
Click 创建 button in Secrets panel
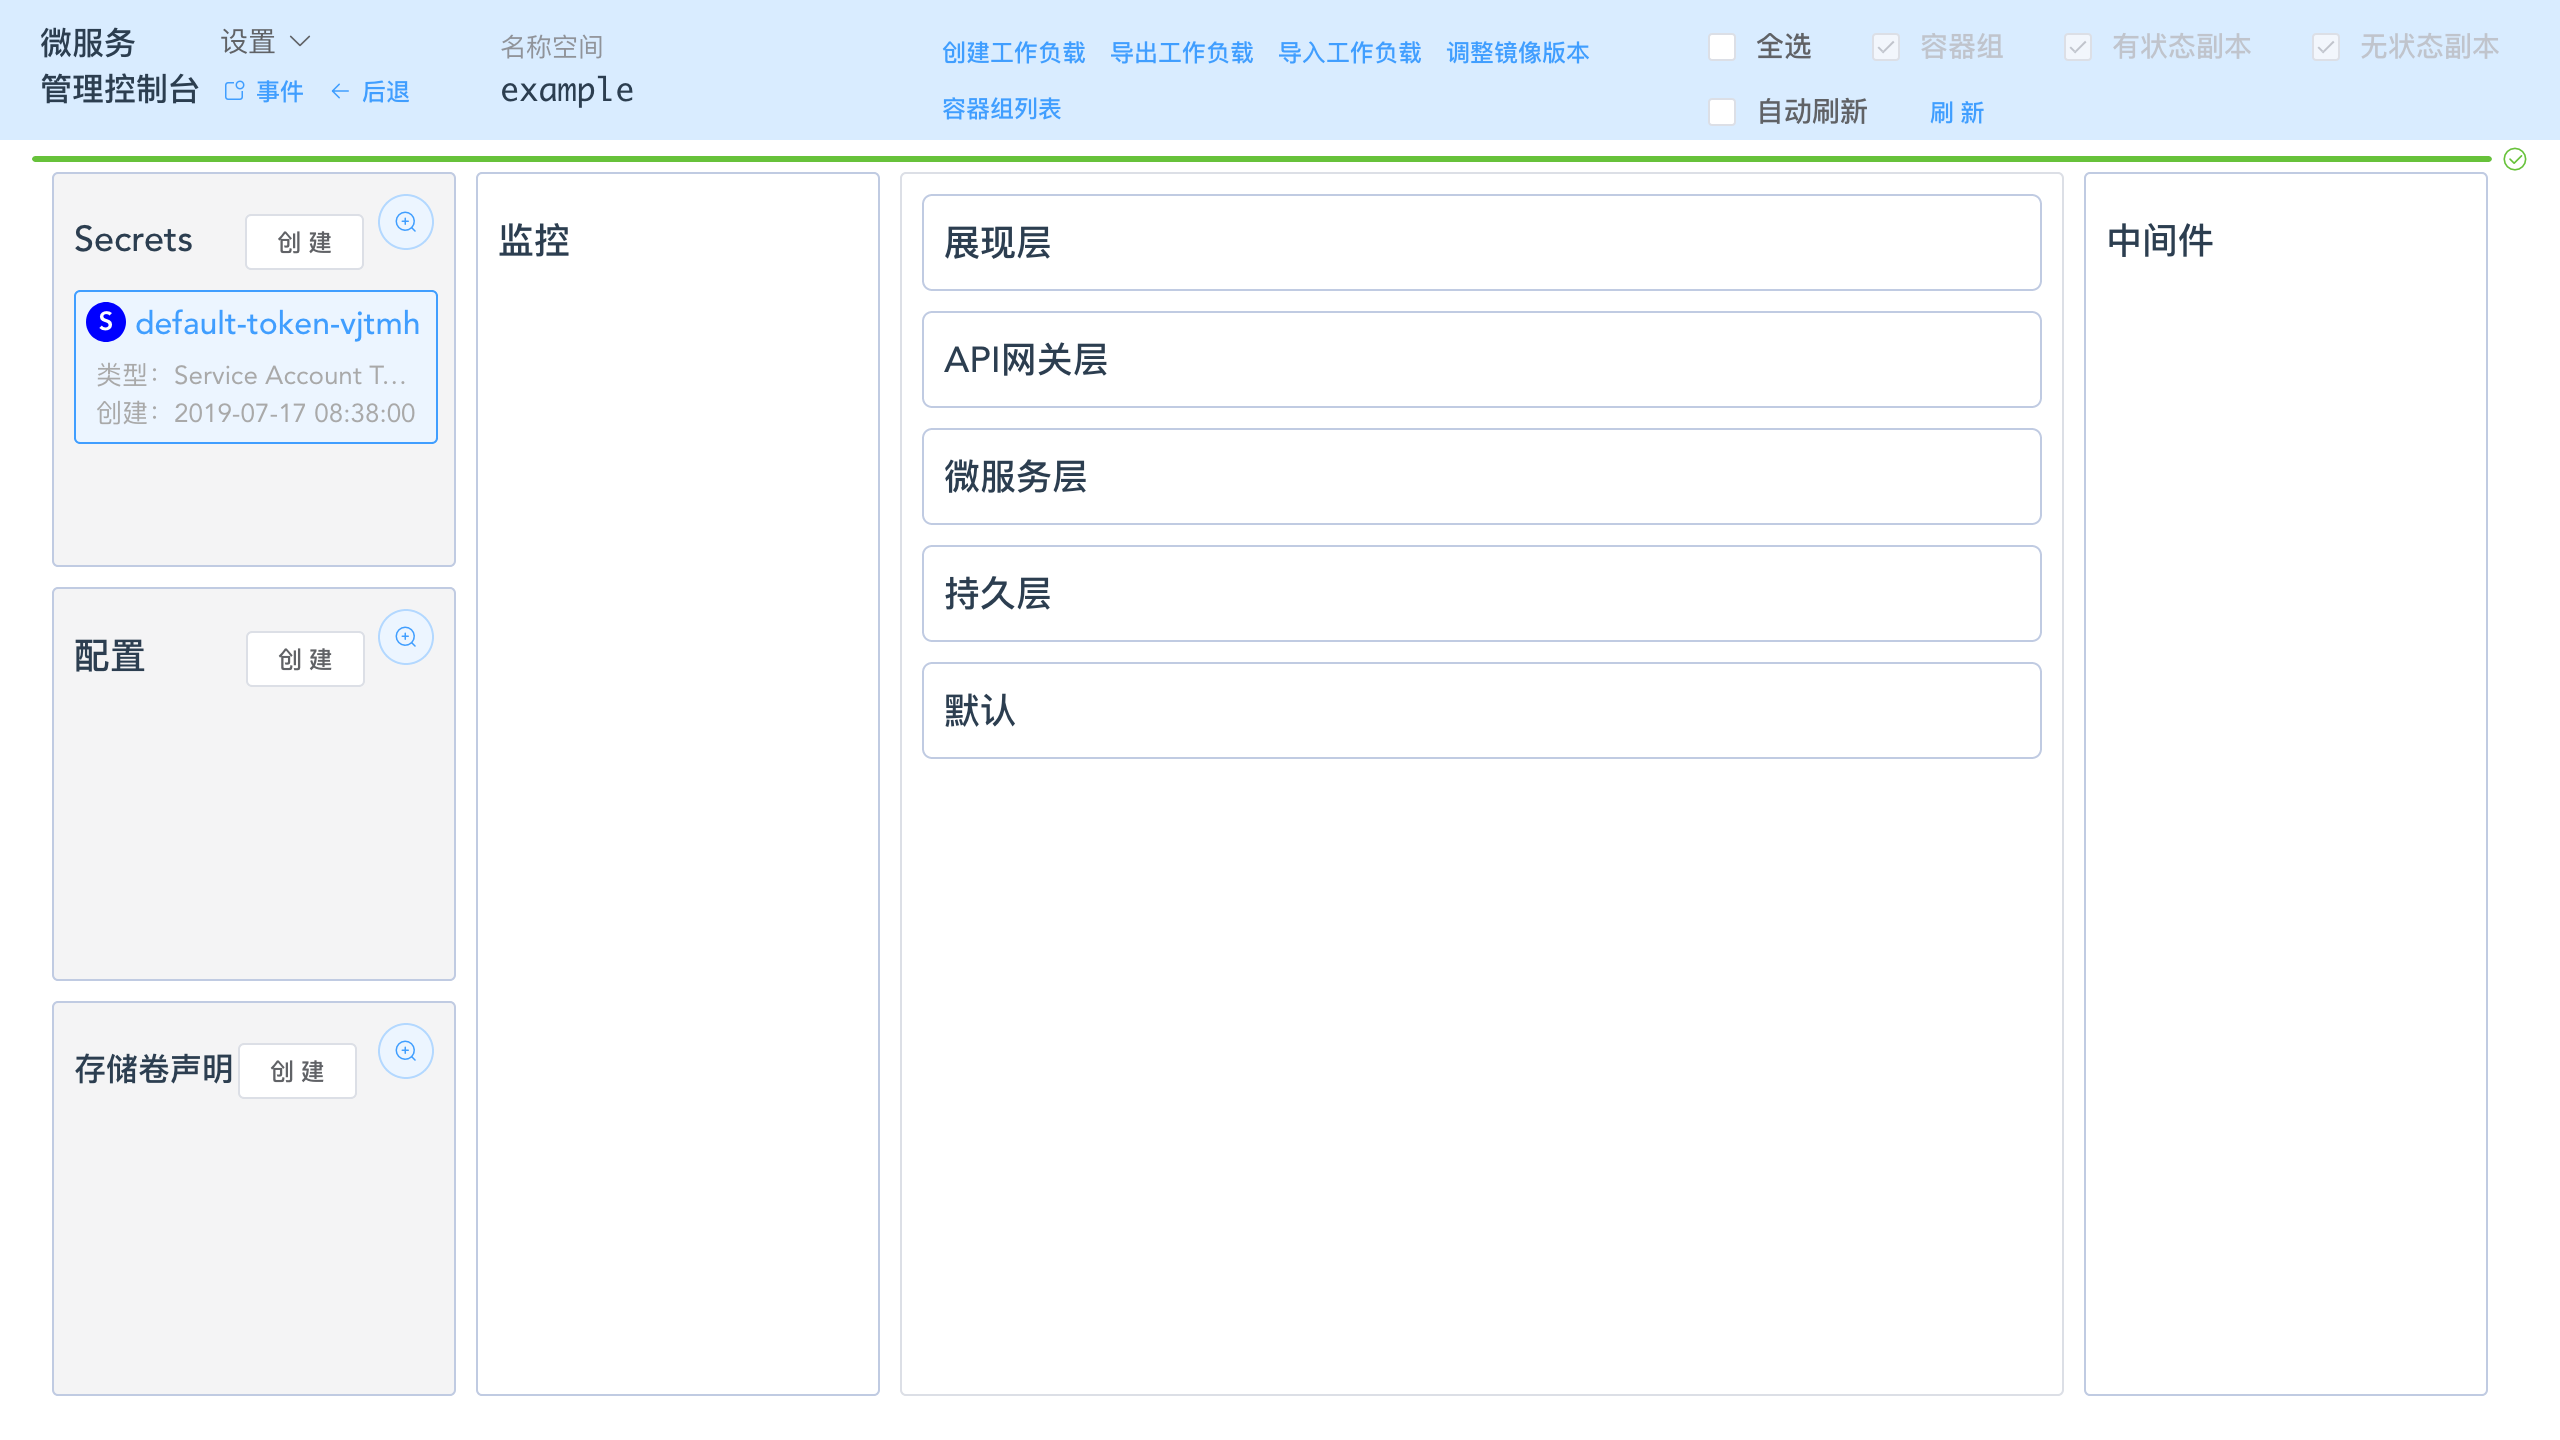point(304,242)
